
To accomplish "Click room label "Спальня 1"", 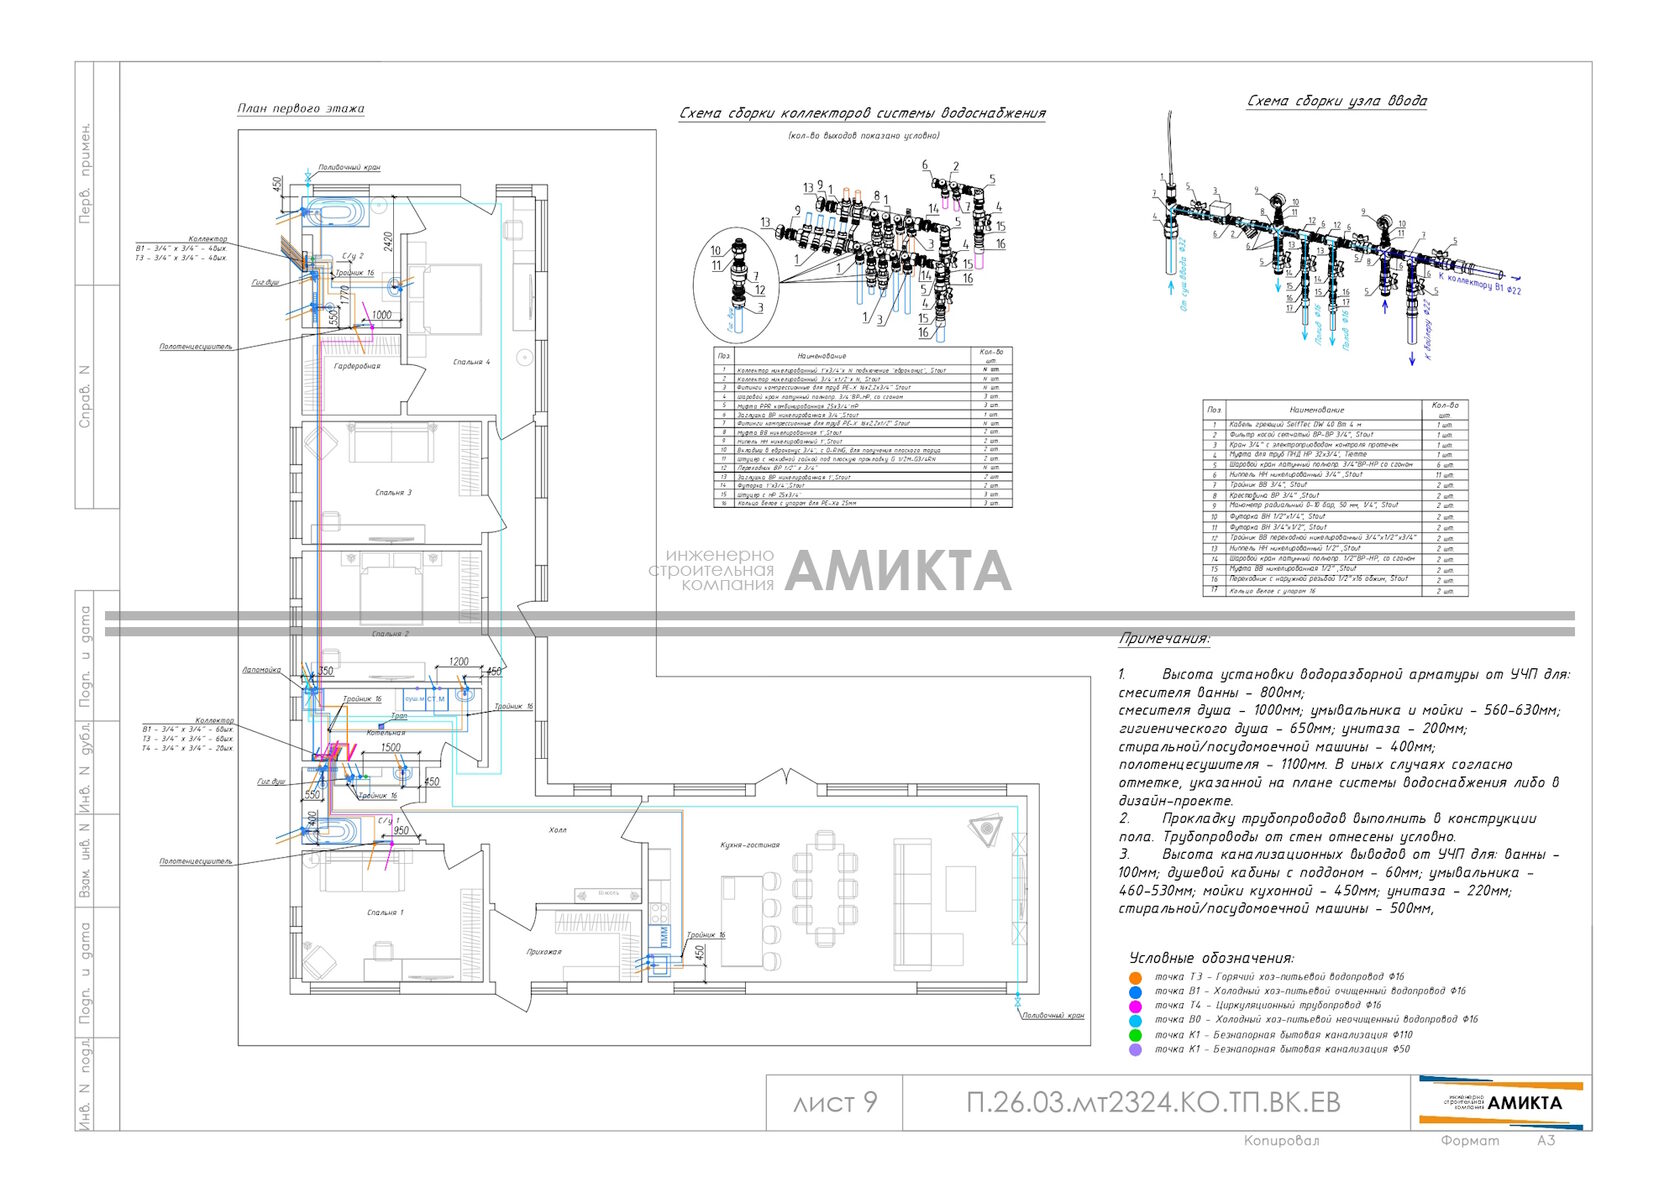I will tap(386, 913).
